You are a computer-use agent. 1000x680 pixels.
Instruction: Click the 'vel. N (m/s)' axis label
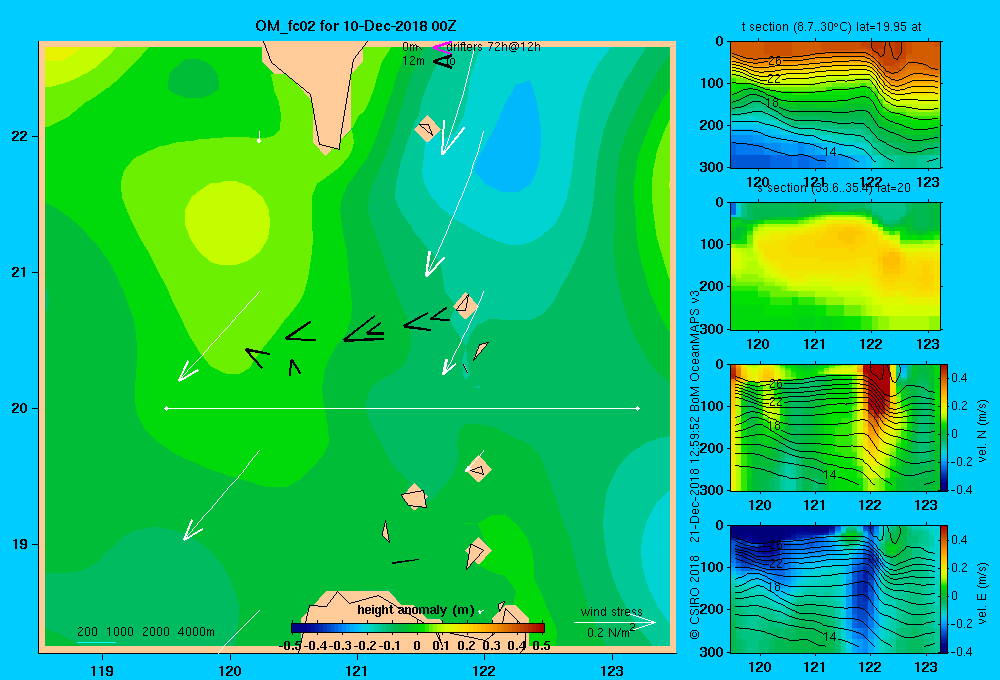click(x=983, y=431)
